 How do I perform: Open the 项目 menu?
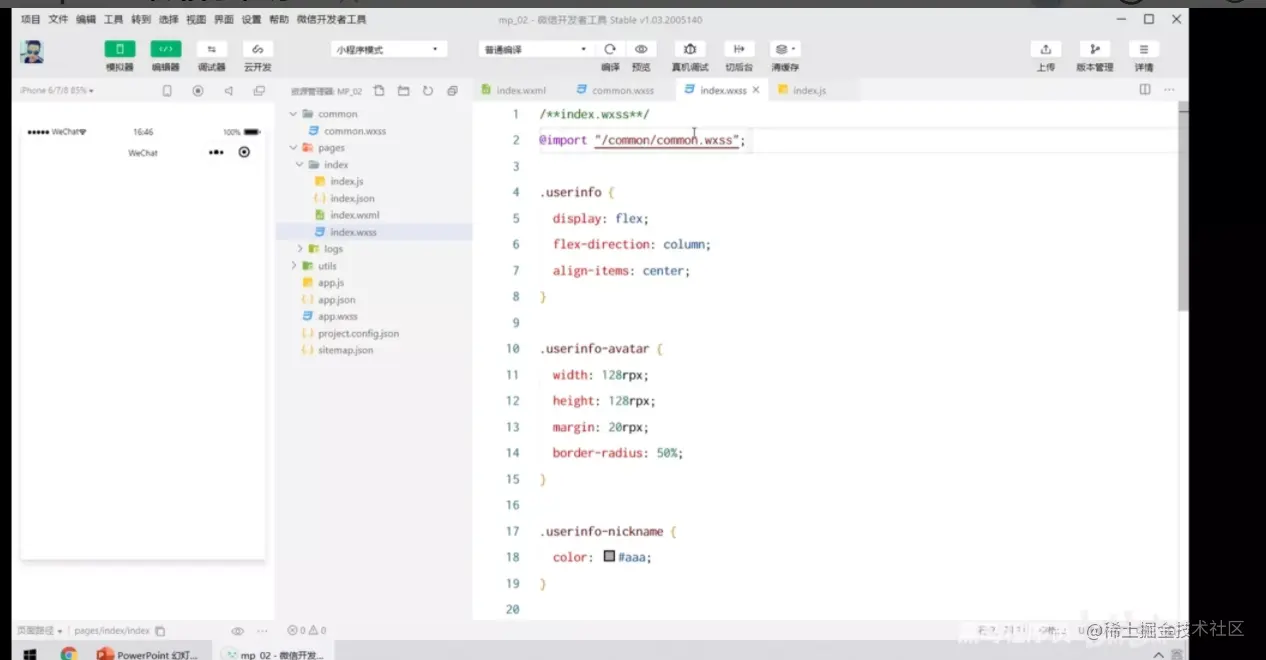[x=31, y=19]
